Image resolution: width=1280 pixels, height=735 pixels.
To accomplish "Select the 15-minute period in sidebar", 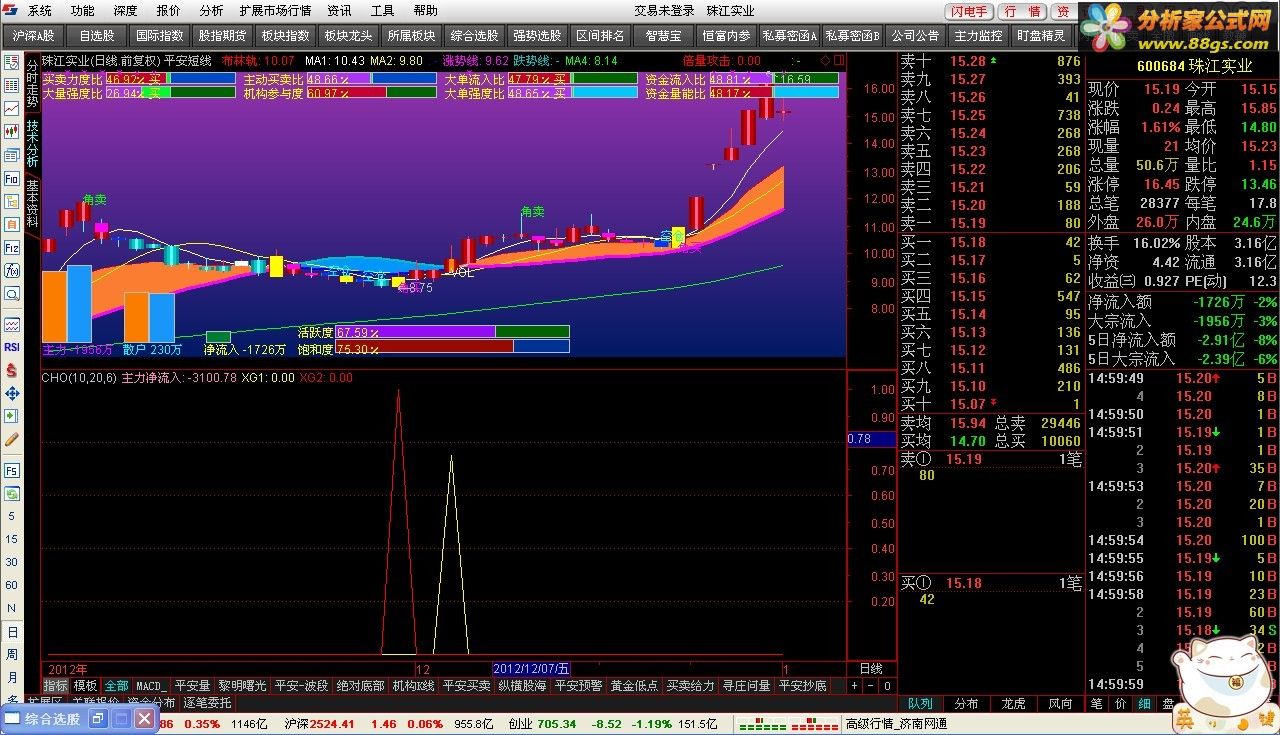I will click(12, 539).
